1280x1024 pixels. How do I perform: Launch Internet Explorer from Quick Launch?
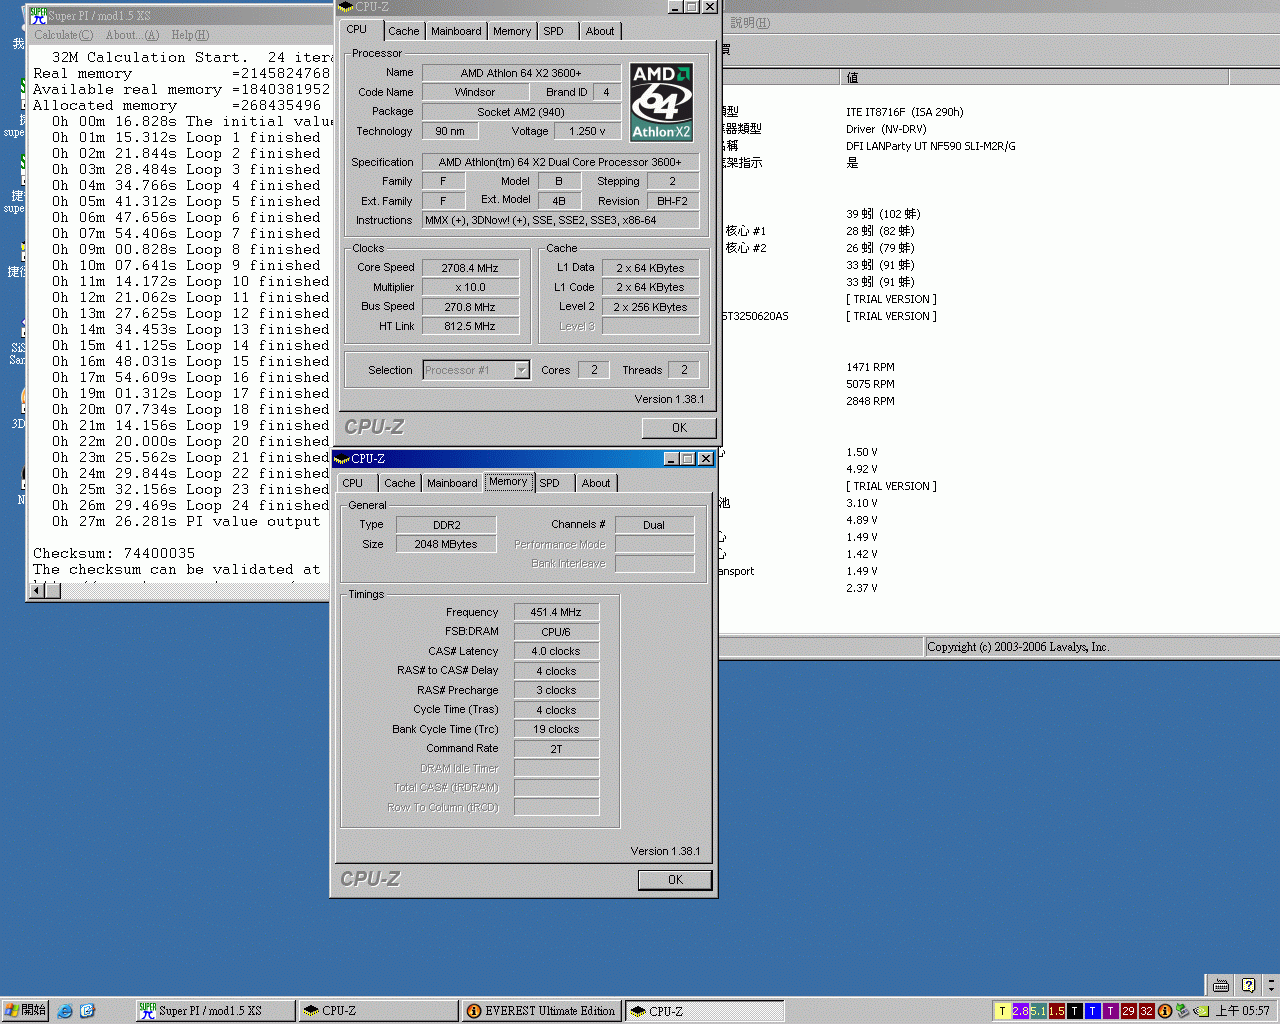(x=65, y=1011)
